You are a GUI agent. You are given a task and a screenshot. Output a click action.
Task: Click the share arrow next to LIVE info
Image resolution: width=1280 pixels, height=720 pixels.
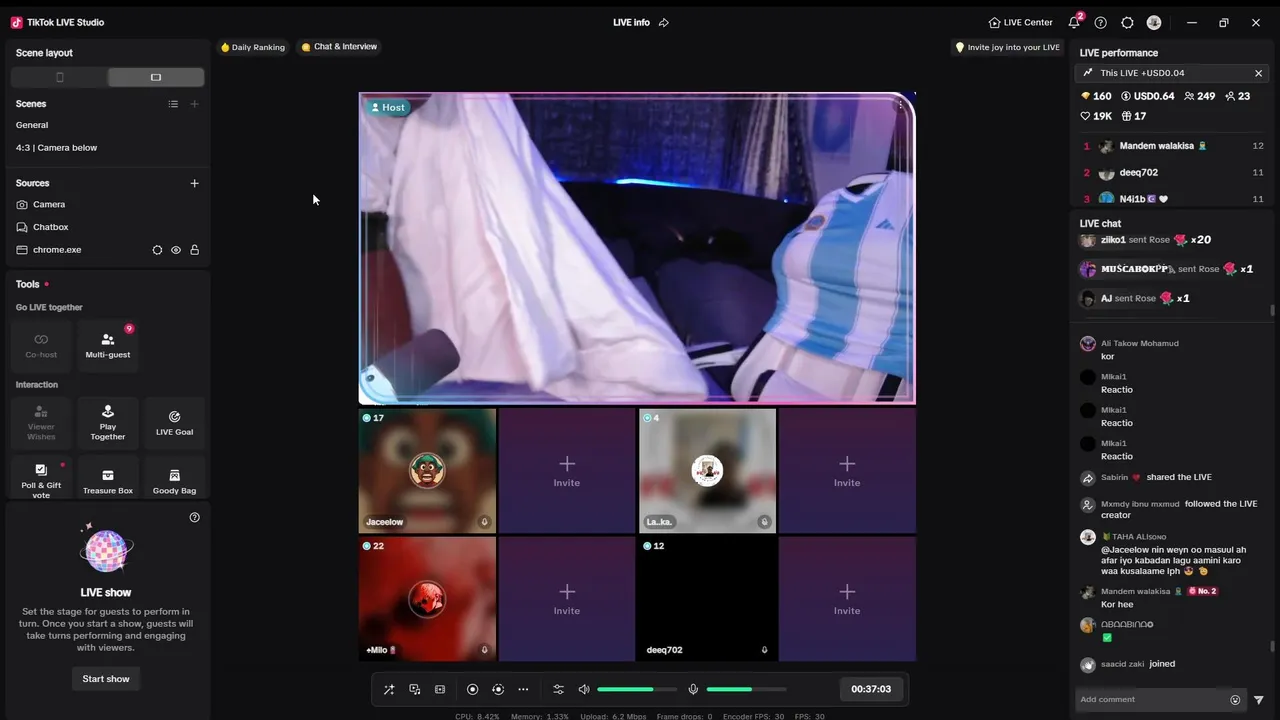pos(664,22)
